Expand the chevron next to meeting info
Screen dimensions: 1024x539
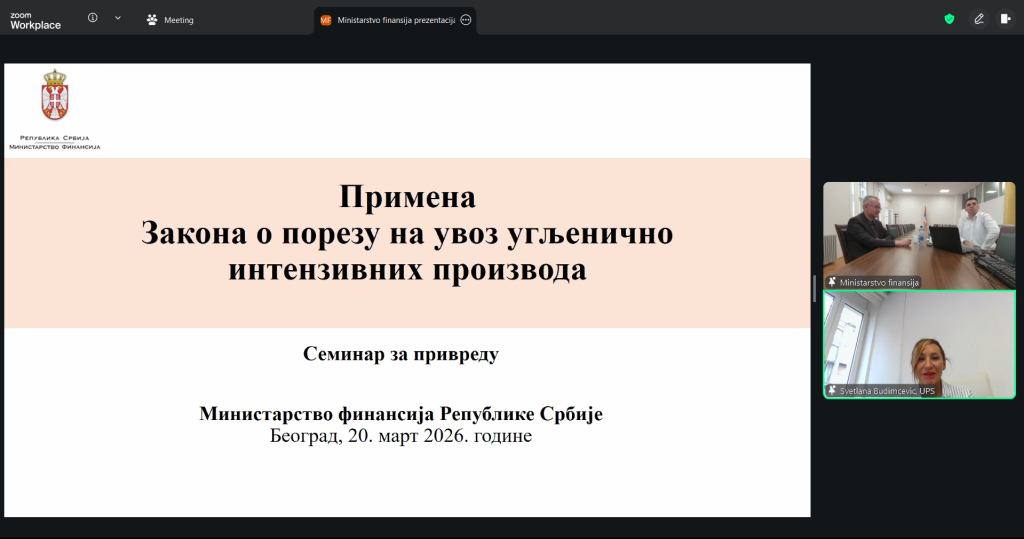coord(118,18)
